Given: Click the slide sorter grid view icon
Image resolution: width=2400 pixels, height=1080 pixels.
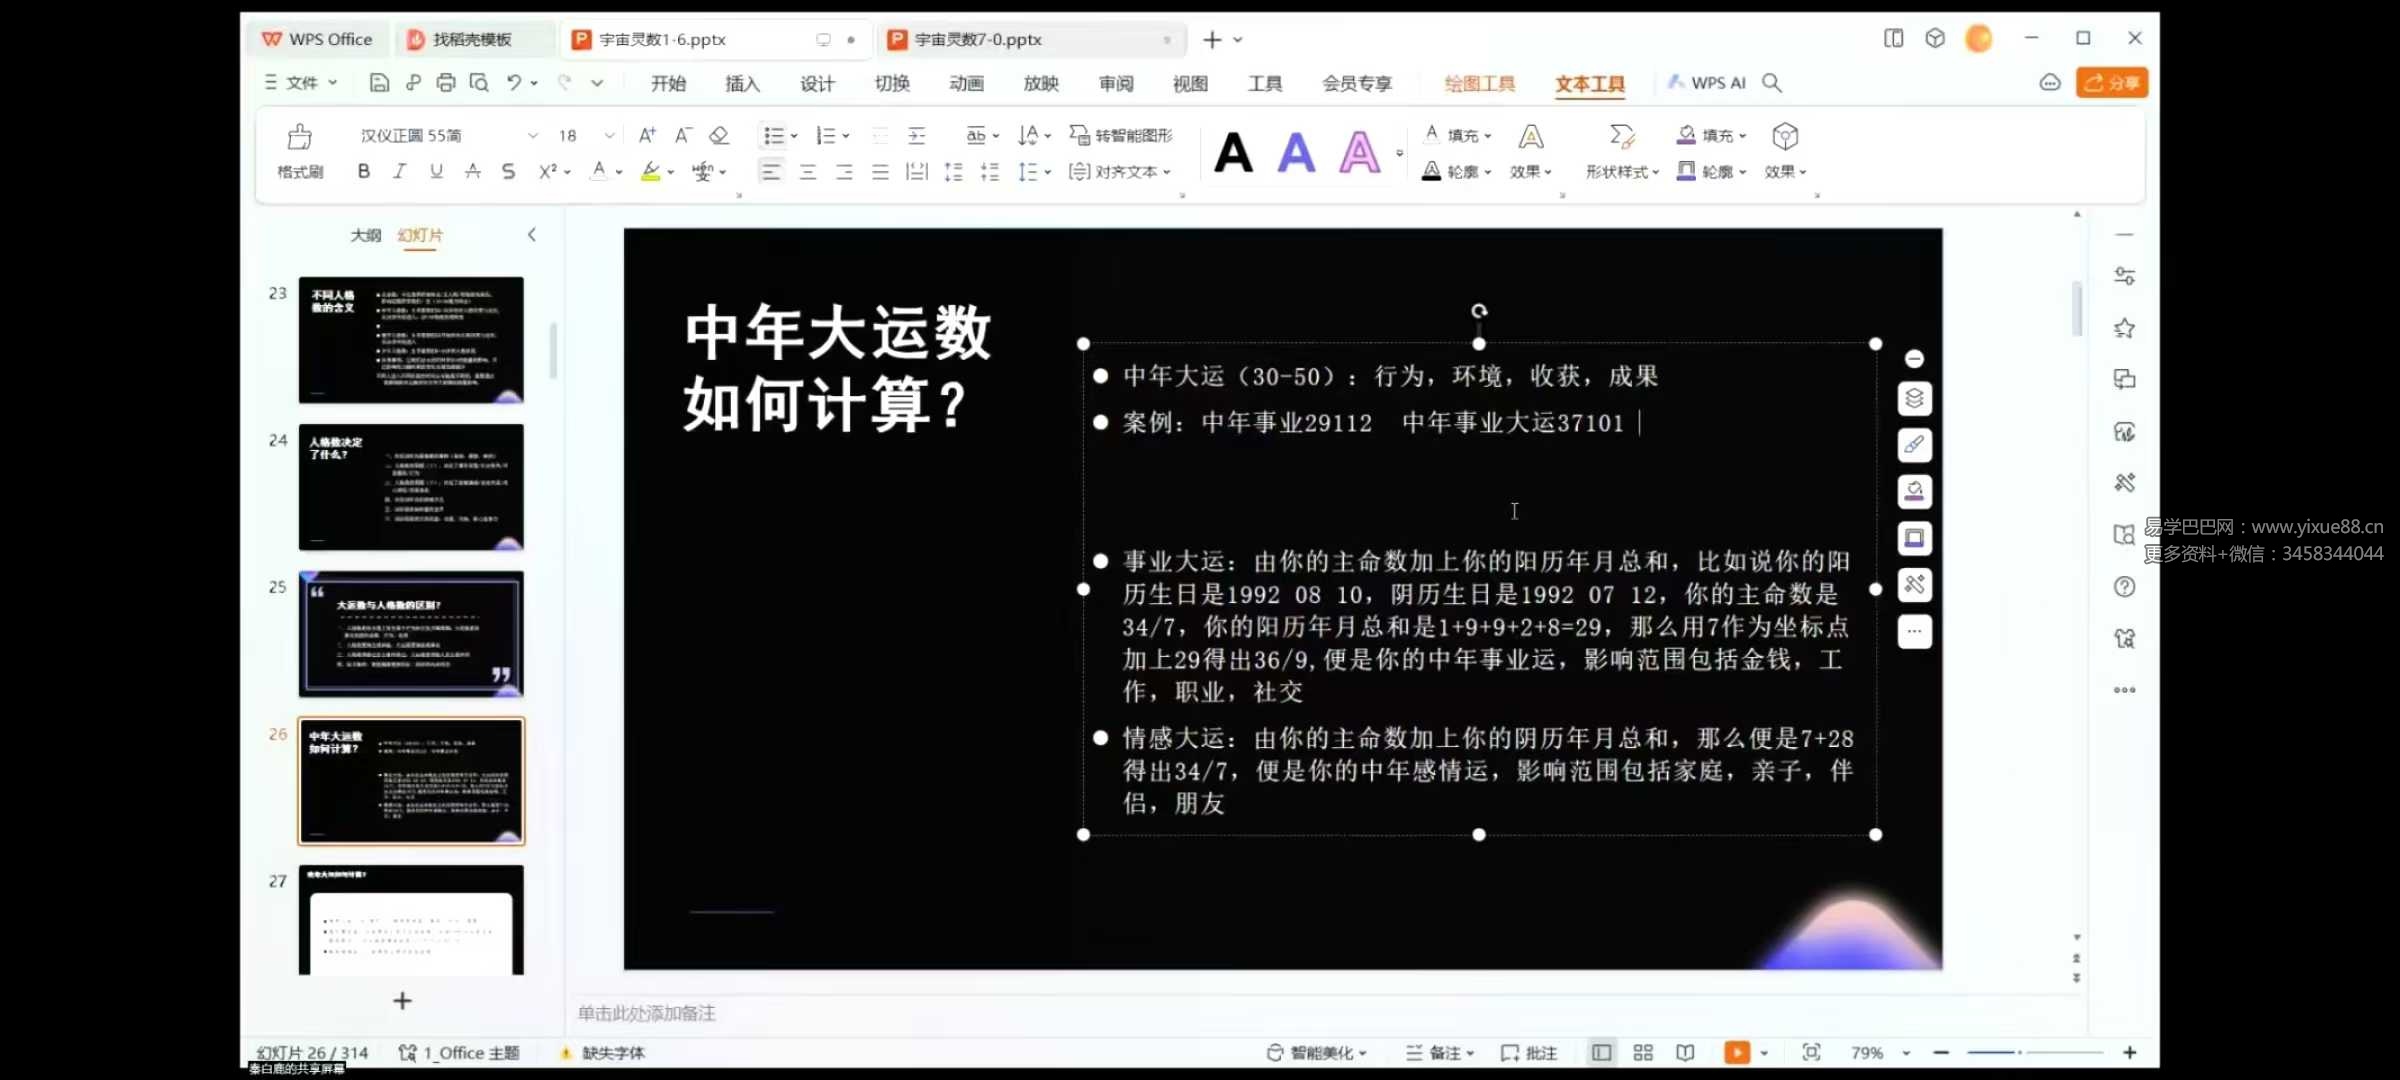Looking at the screenshot, I should pos(1643,1052).
